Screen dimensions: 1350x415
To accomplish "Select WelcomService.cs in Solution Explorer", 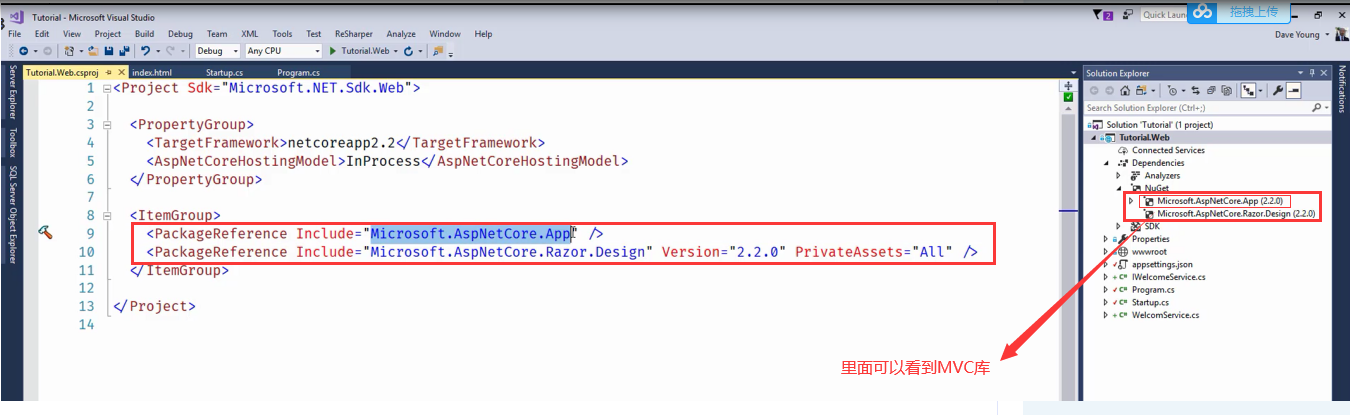I will (x=1165, y=315).
